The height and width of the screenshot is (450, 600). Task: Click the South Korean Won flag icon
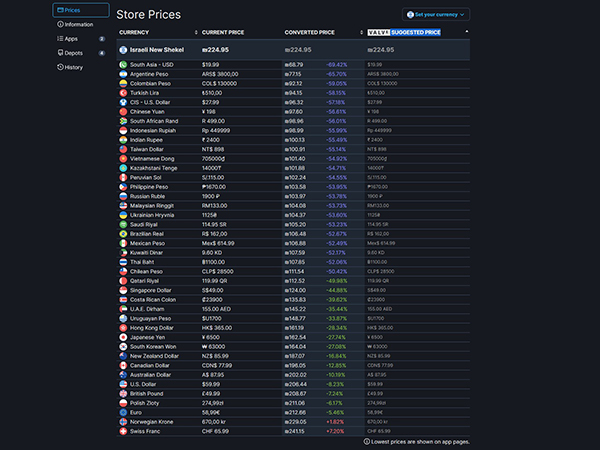tap(123, 347)
